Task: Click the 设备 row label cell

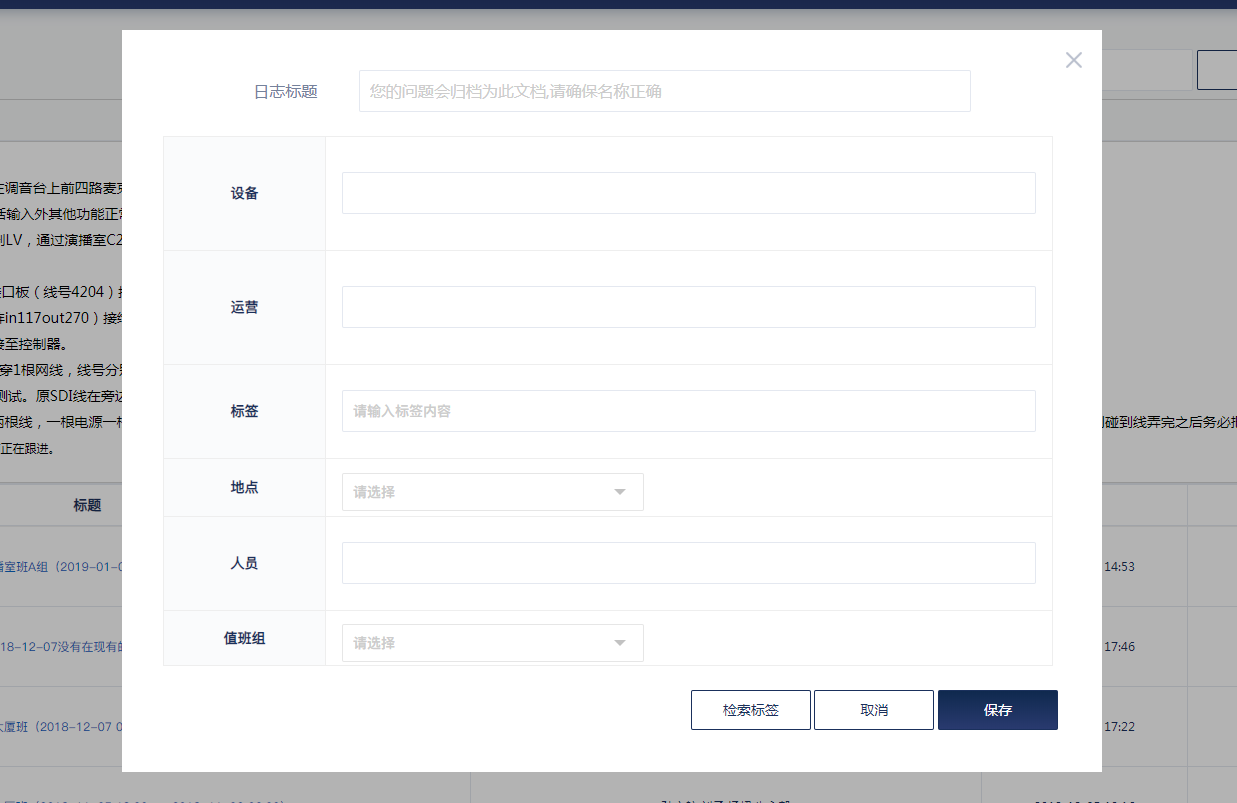Action: (x=244, y=193)
